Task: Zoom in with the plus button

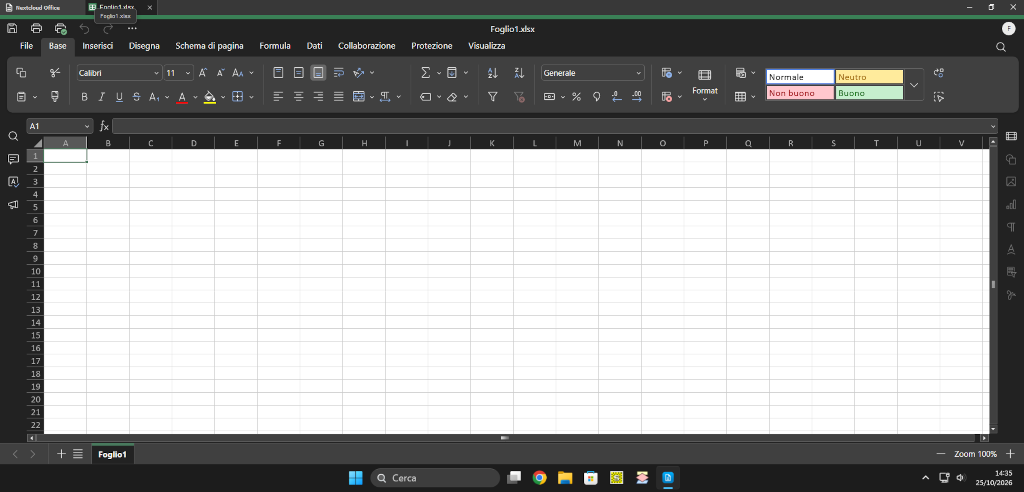Action: (1010, 453)
